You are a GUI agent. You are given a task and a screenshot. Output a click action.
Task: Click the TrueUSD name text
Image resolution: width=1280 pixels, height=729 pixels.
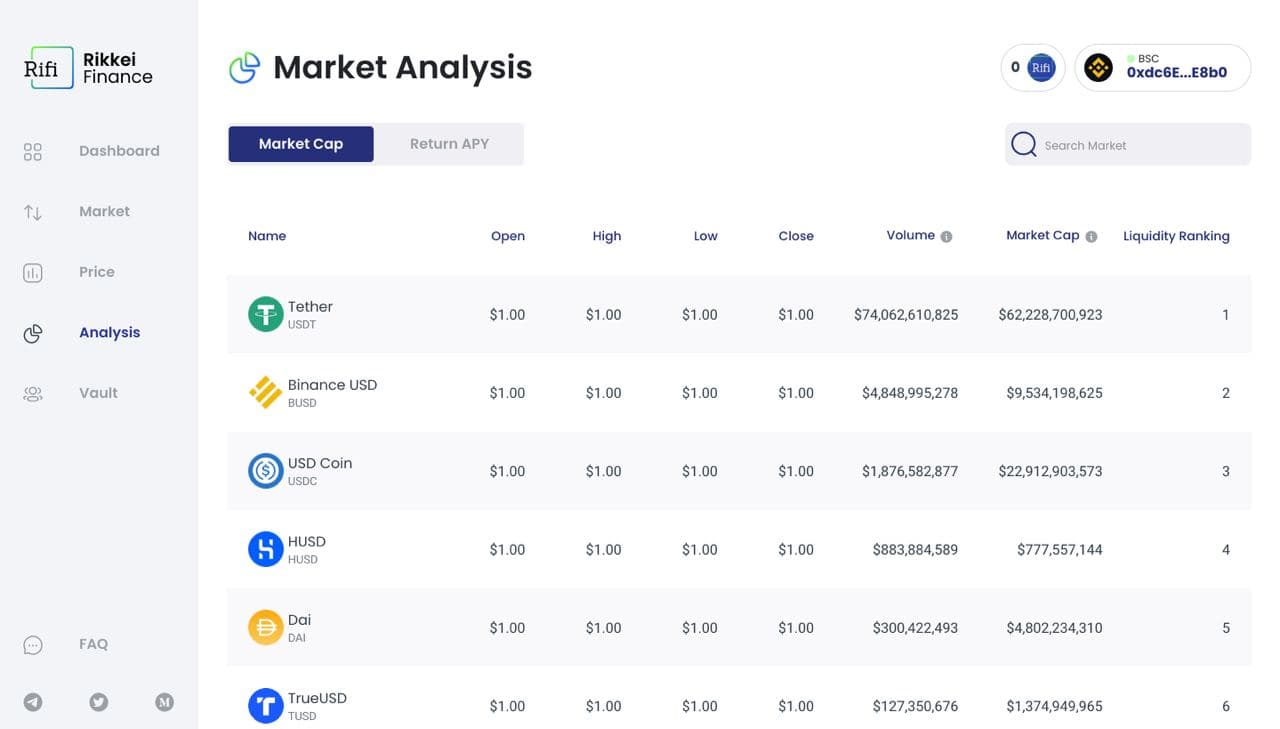(317, 698)
